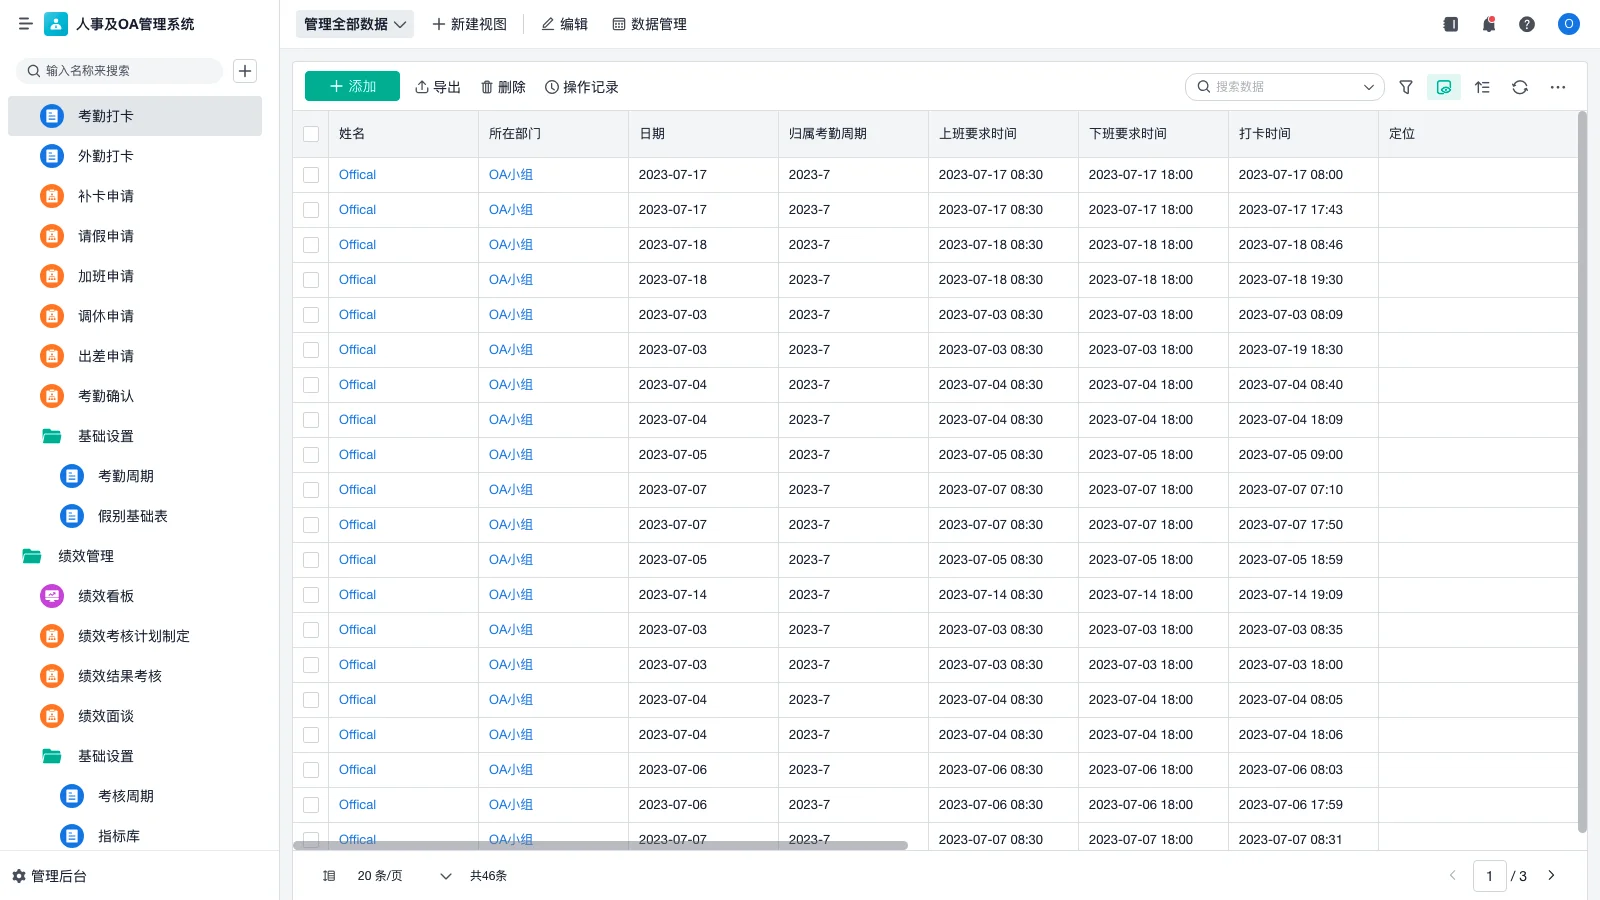
Task: Select 绩效看板 from the sidebar
Action: (106, 596)
